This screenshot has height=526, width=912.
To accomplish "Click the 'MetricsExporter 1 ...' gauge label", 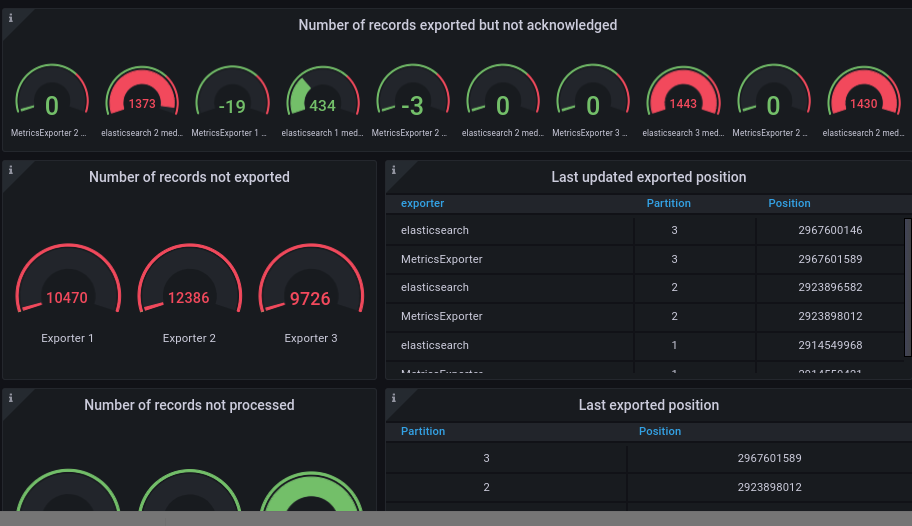I will tap(229, 133).
